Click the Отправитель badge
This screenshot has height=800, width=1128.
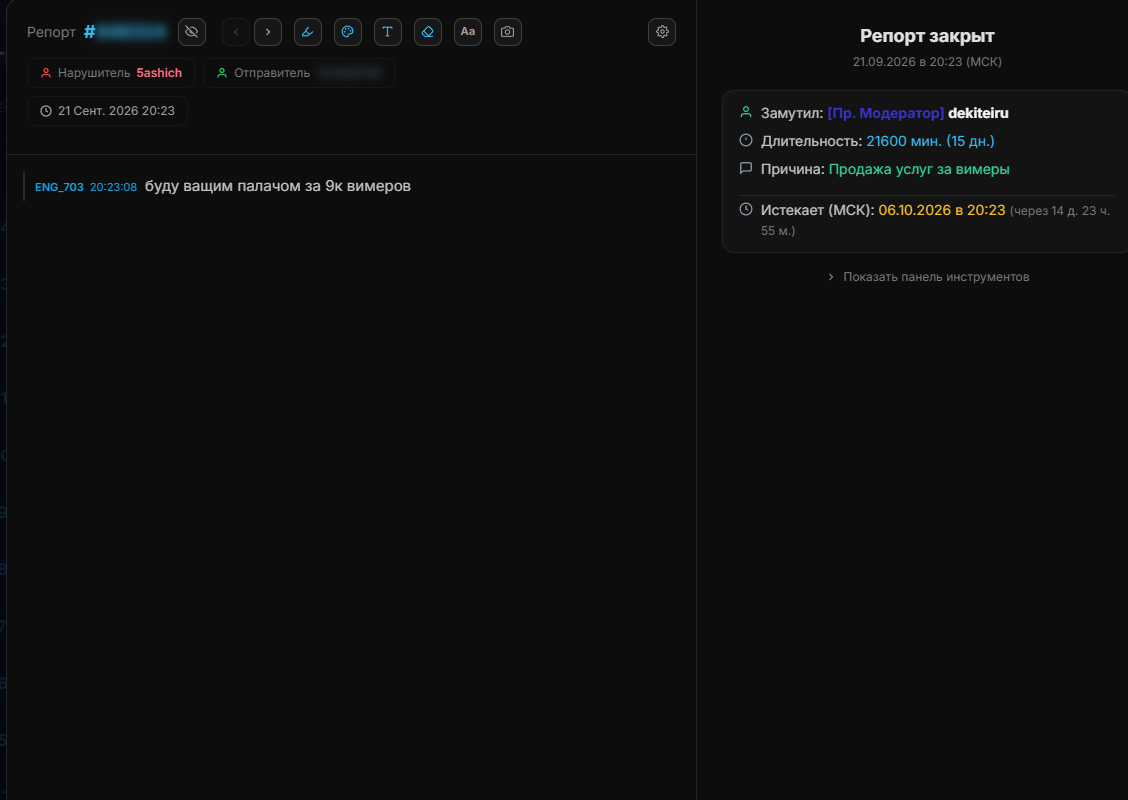click(x=299, y=73)
